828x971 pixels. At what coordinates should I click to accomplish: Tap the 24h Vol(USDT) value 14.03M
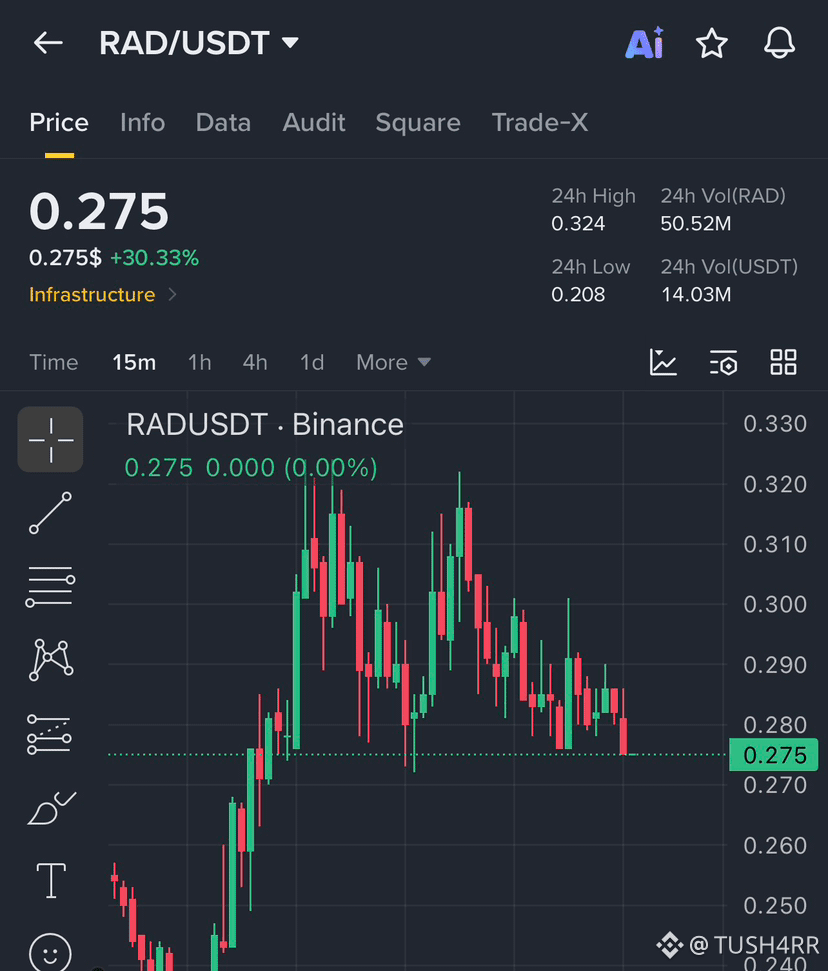[x=695, y=294]
